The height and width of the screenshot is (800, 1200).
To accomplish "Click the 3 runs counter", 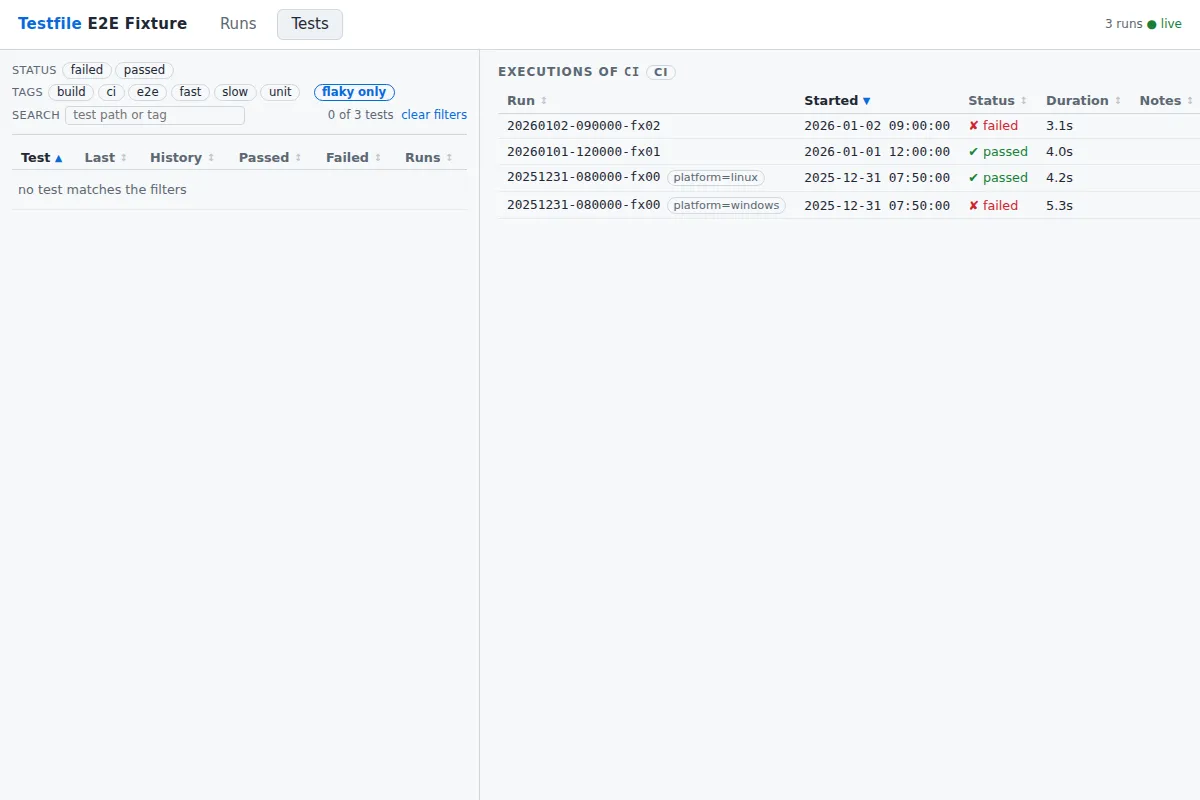I will 1123,24.
